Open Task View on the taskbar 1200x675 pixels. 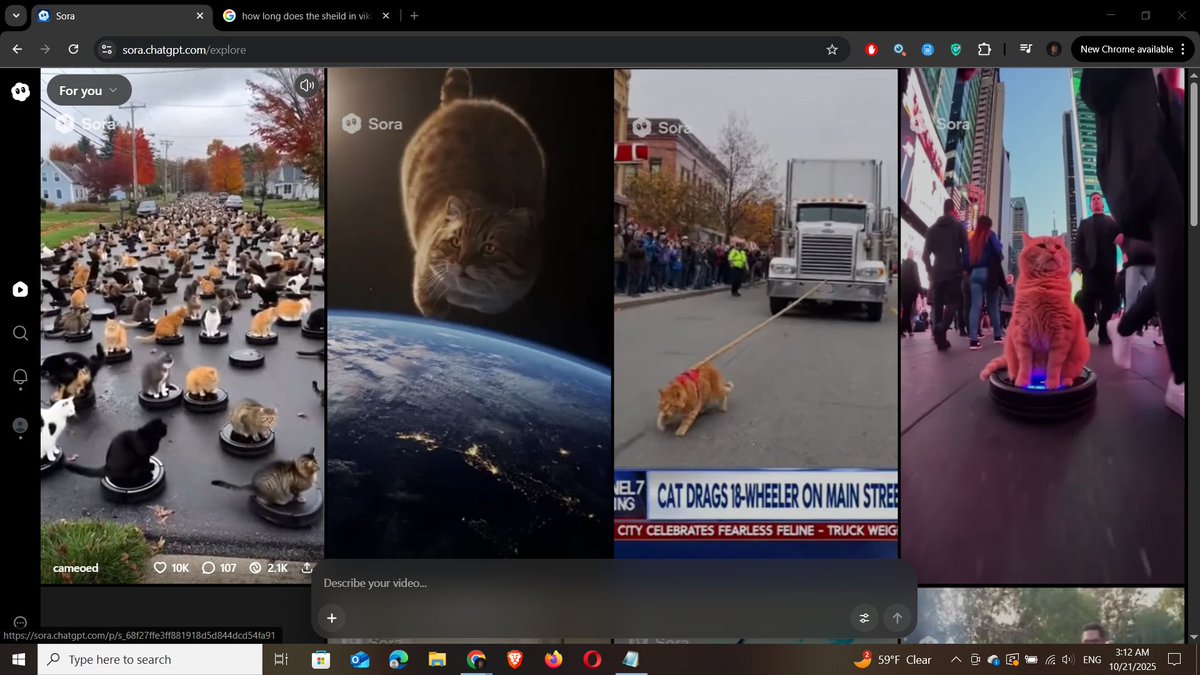point(281,659)
